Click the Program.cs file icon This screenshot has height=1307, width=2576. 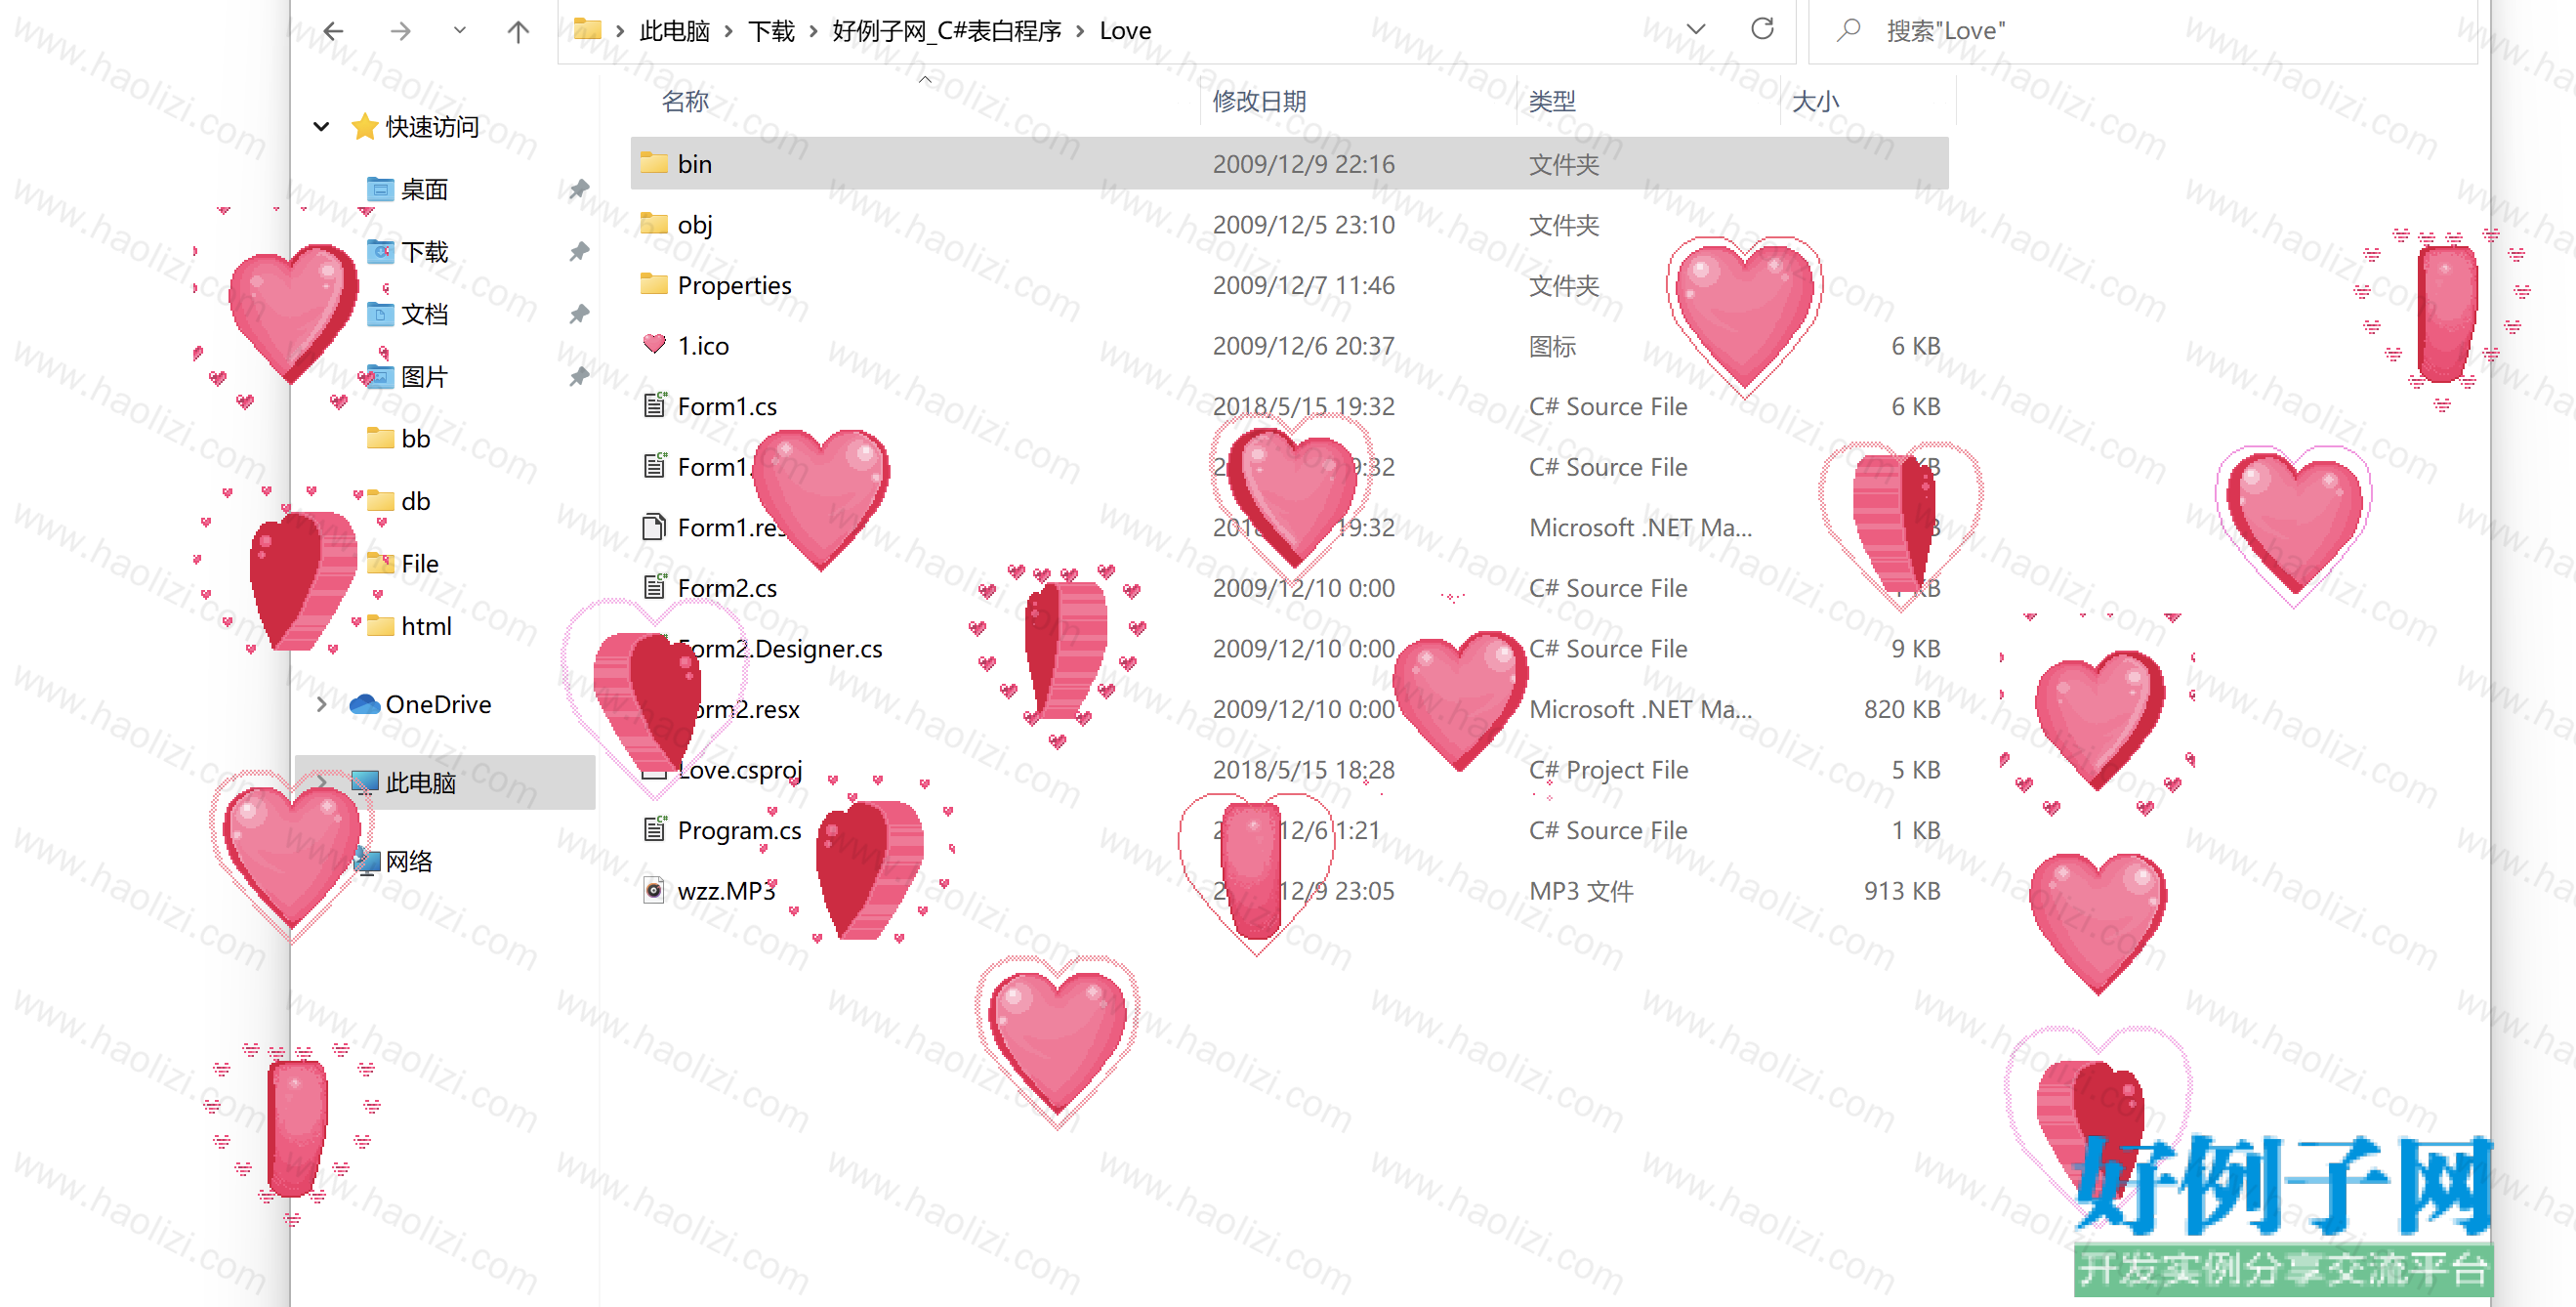654,829
